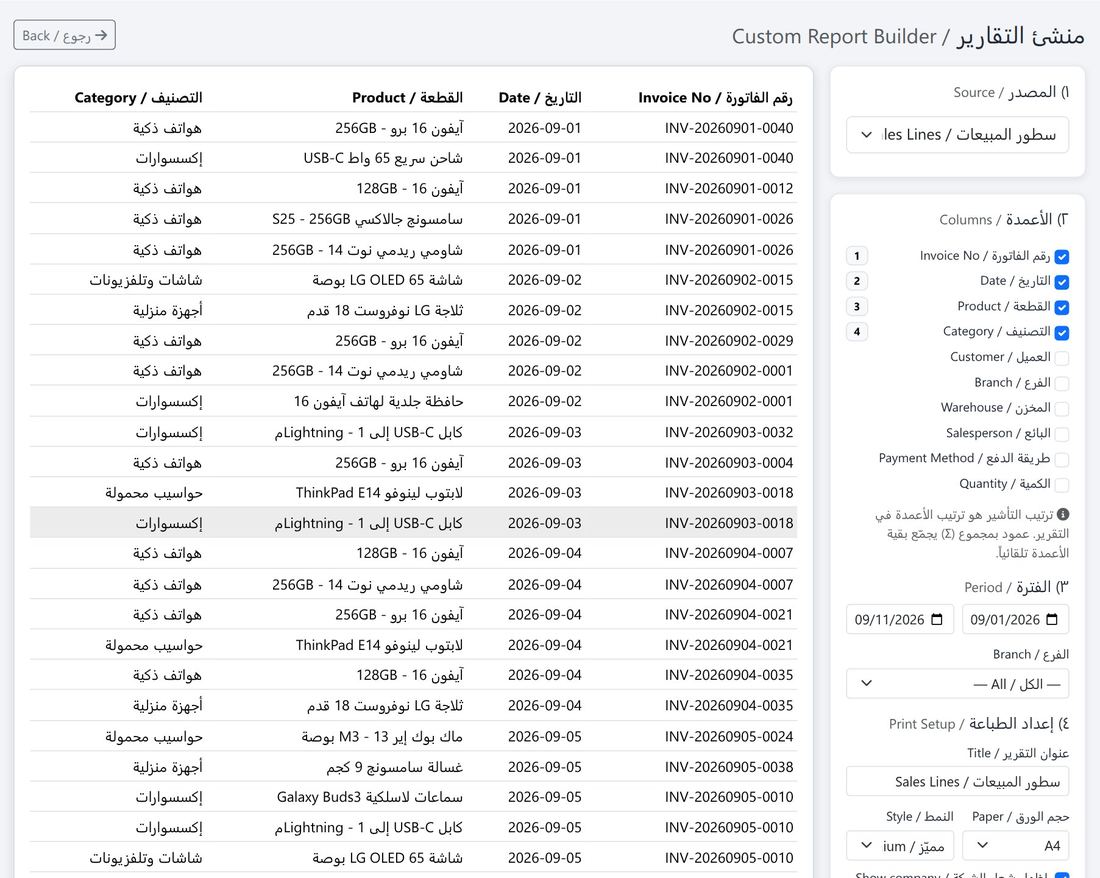Click invoice cell INV-20260904-0007 for آيفون 16 - 128GB
1100x878 pixels.
[x=729, y=553]
